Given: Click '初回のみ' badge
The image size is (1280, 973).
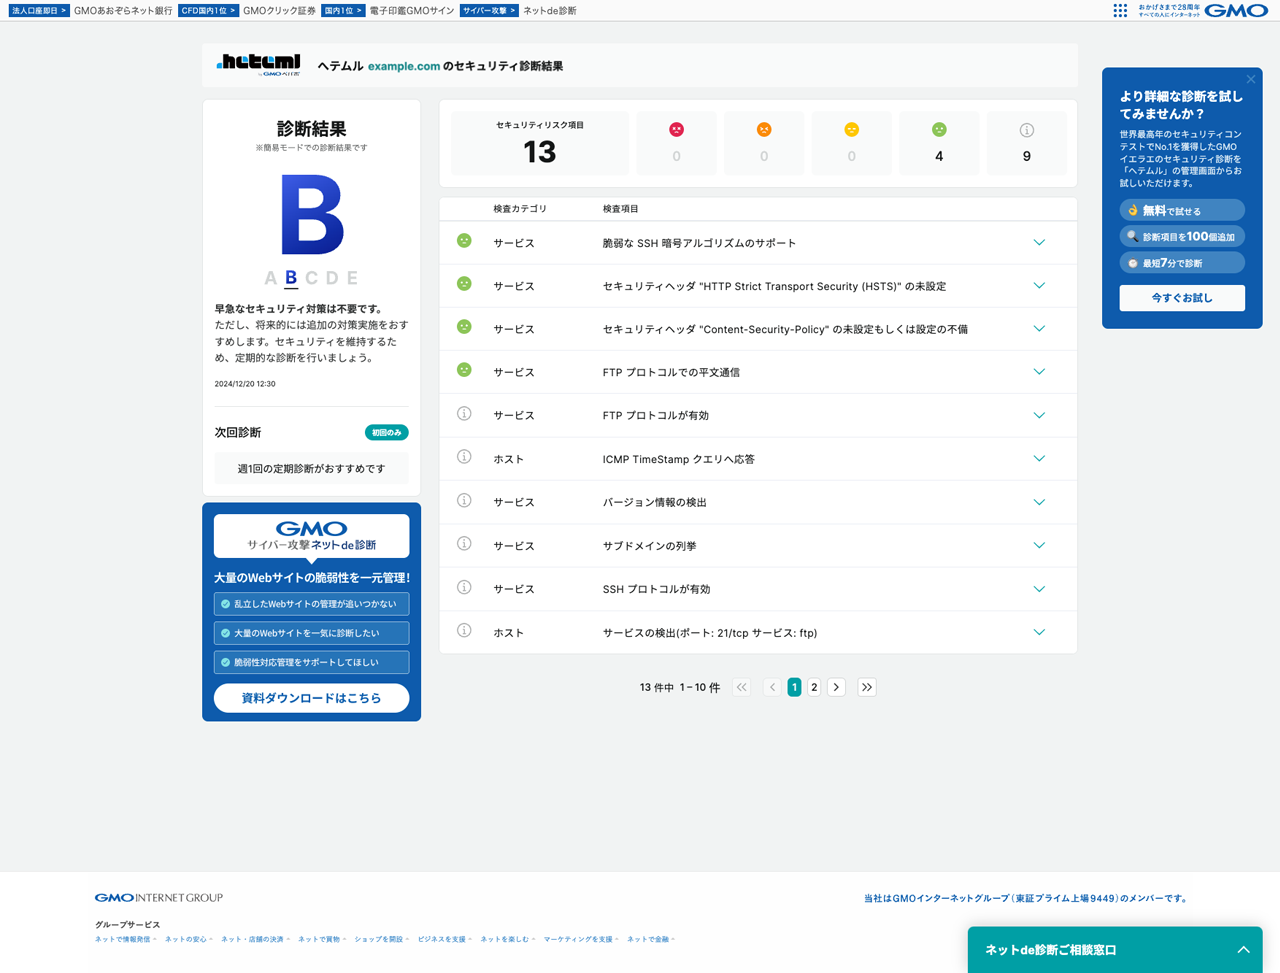Looking at the screenshot, I should (386, 432).
